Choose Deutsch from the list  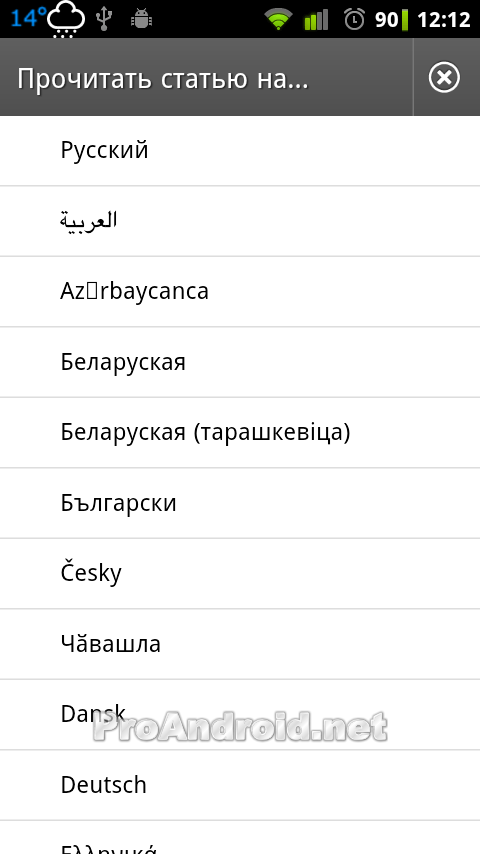coord(240,785)
